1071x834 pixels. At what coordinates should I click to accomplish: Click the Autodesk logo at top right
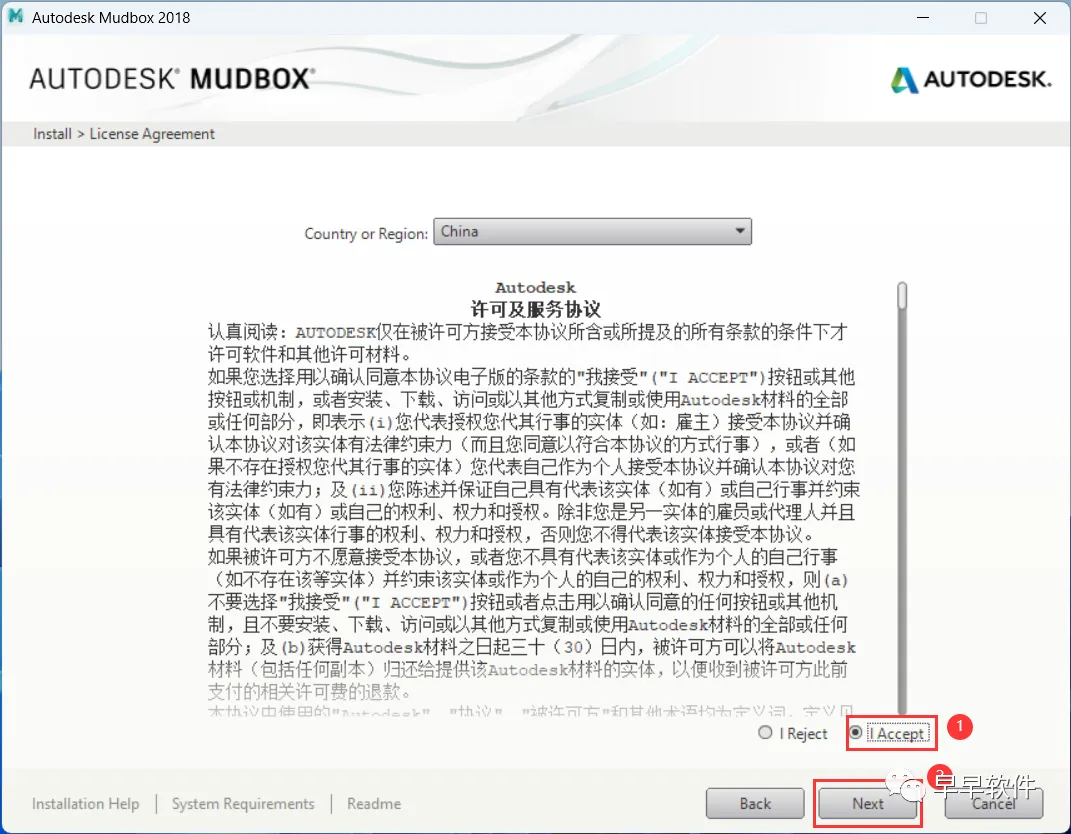971,80
